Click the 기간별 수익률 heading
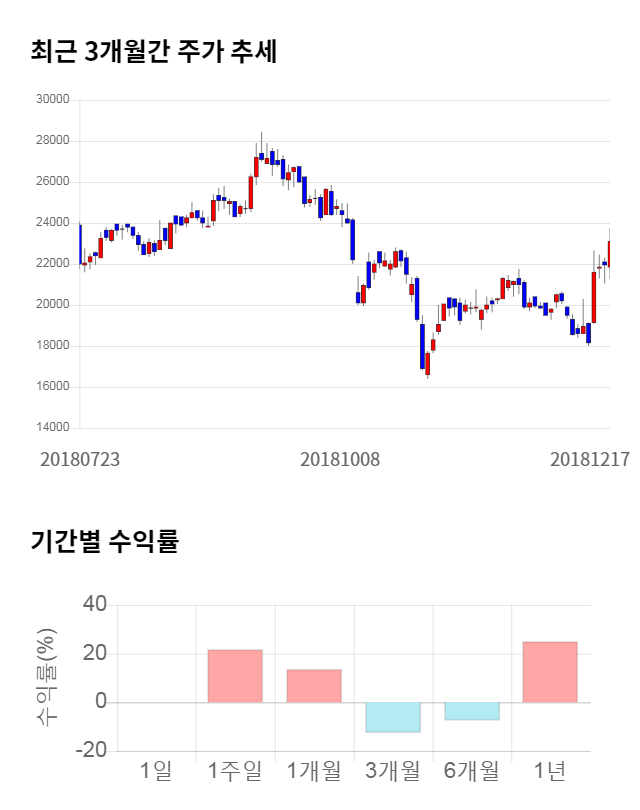The height and width of the screenshot is (810, 640). pyautogui.click(x=104, y=543)
